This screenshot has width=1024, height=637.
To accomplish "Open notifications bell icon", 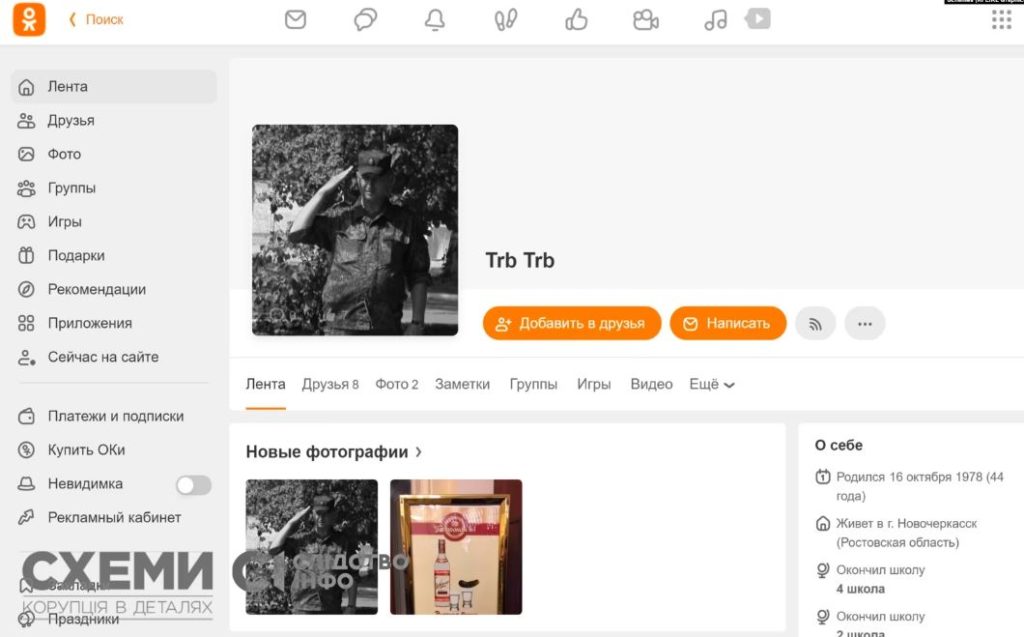I will 435,20.
